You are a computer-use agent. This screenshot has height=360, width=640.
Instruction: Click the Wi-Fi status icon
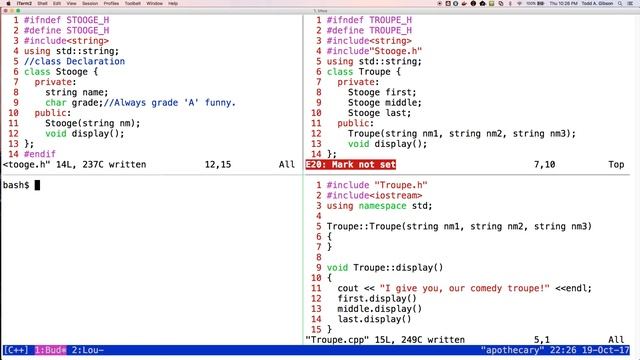pos(519,3)
